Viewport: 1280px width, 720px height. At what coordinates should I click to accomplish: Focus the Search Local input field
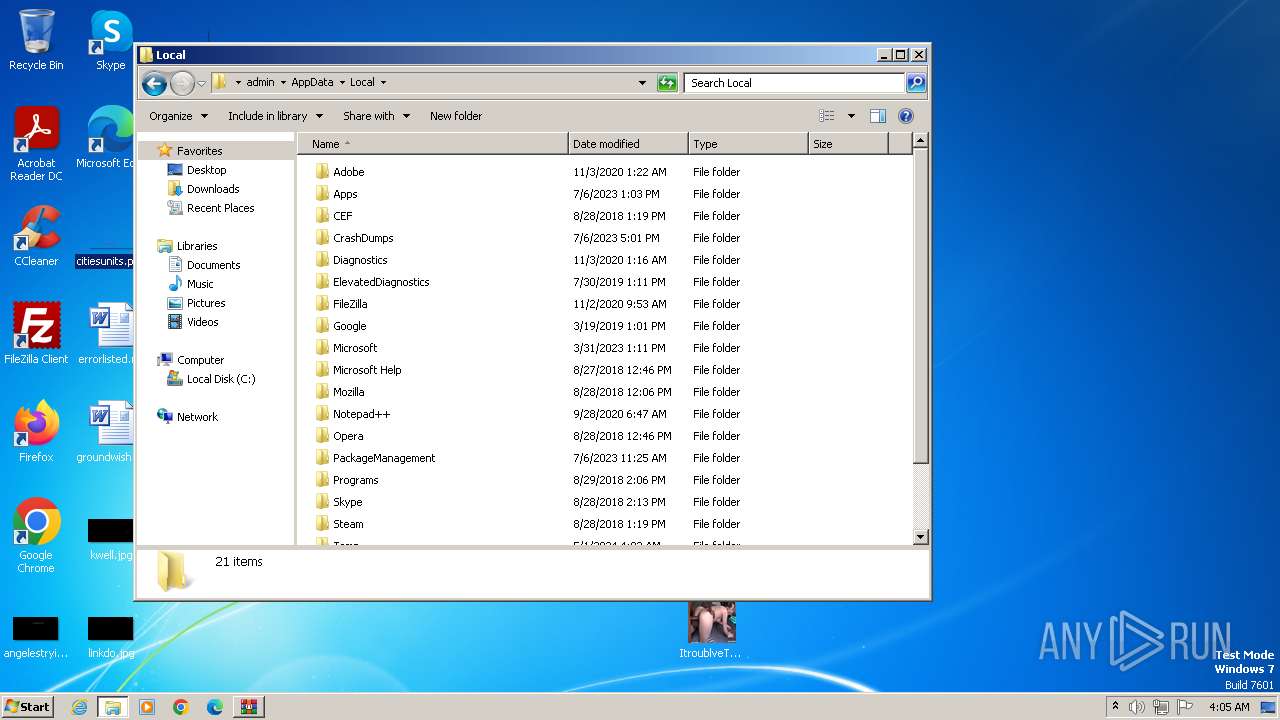(795, 83)
